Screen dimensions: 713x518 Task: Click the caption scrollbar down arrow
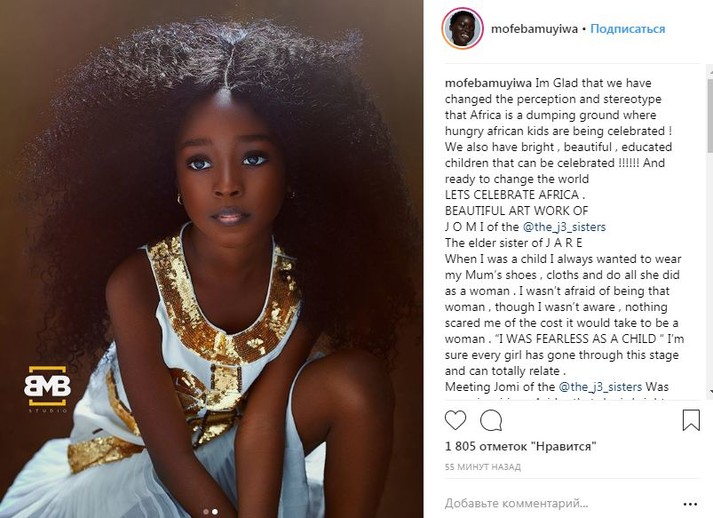pyautogui.click(x=710, y=392)
